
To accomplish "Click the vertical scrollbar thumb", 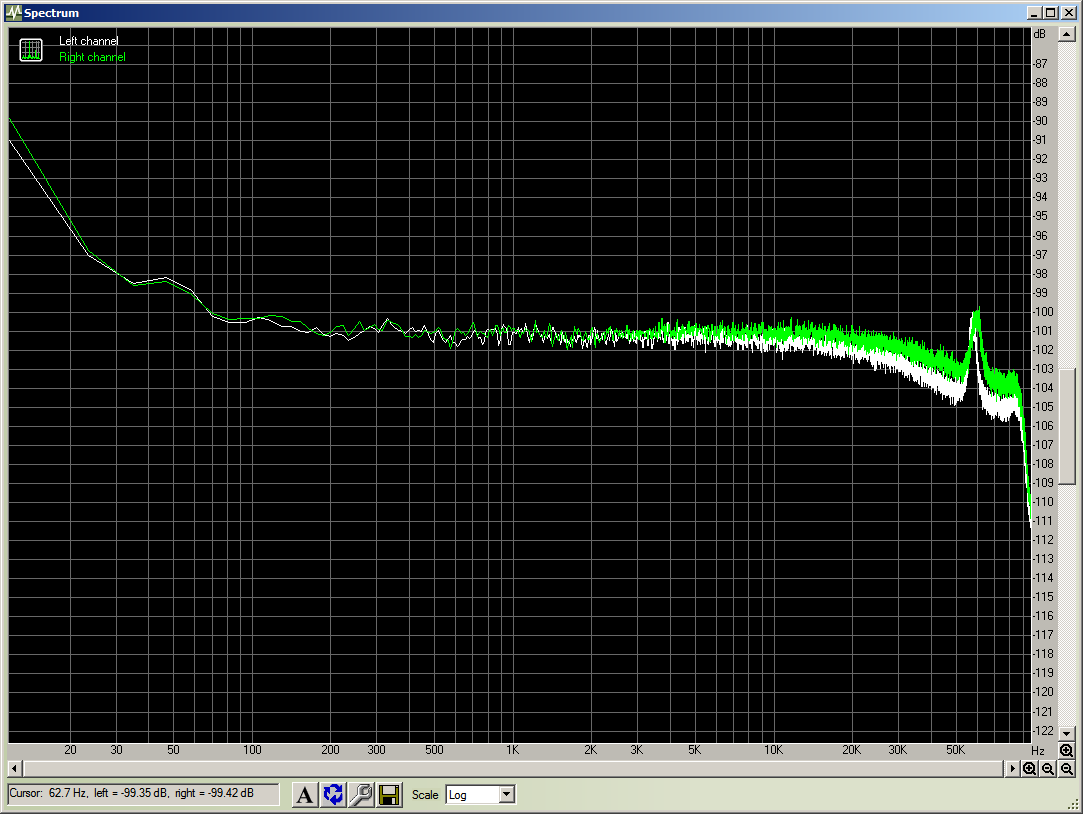I will pyautogui.click(x=1066, y=426).
